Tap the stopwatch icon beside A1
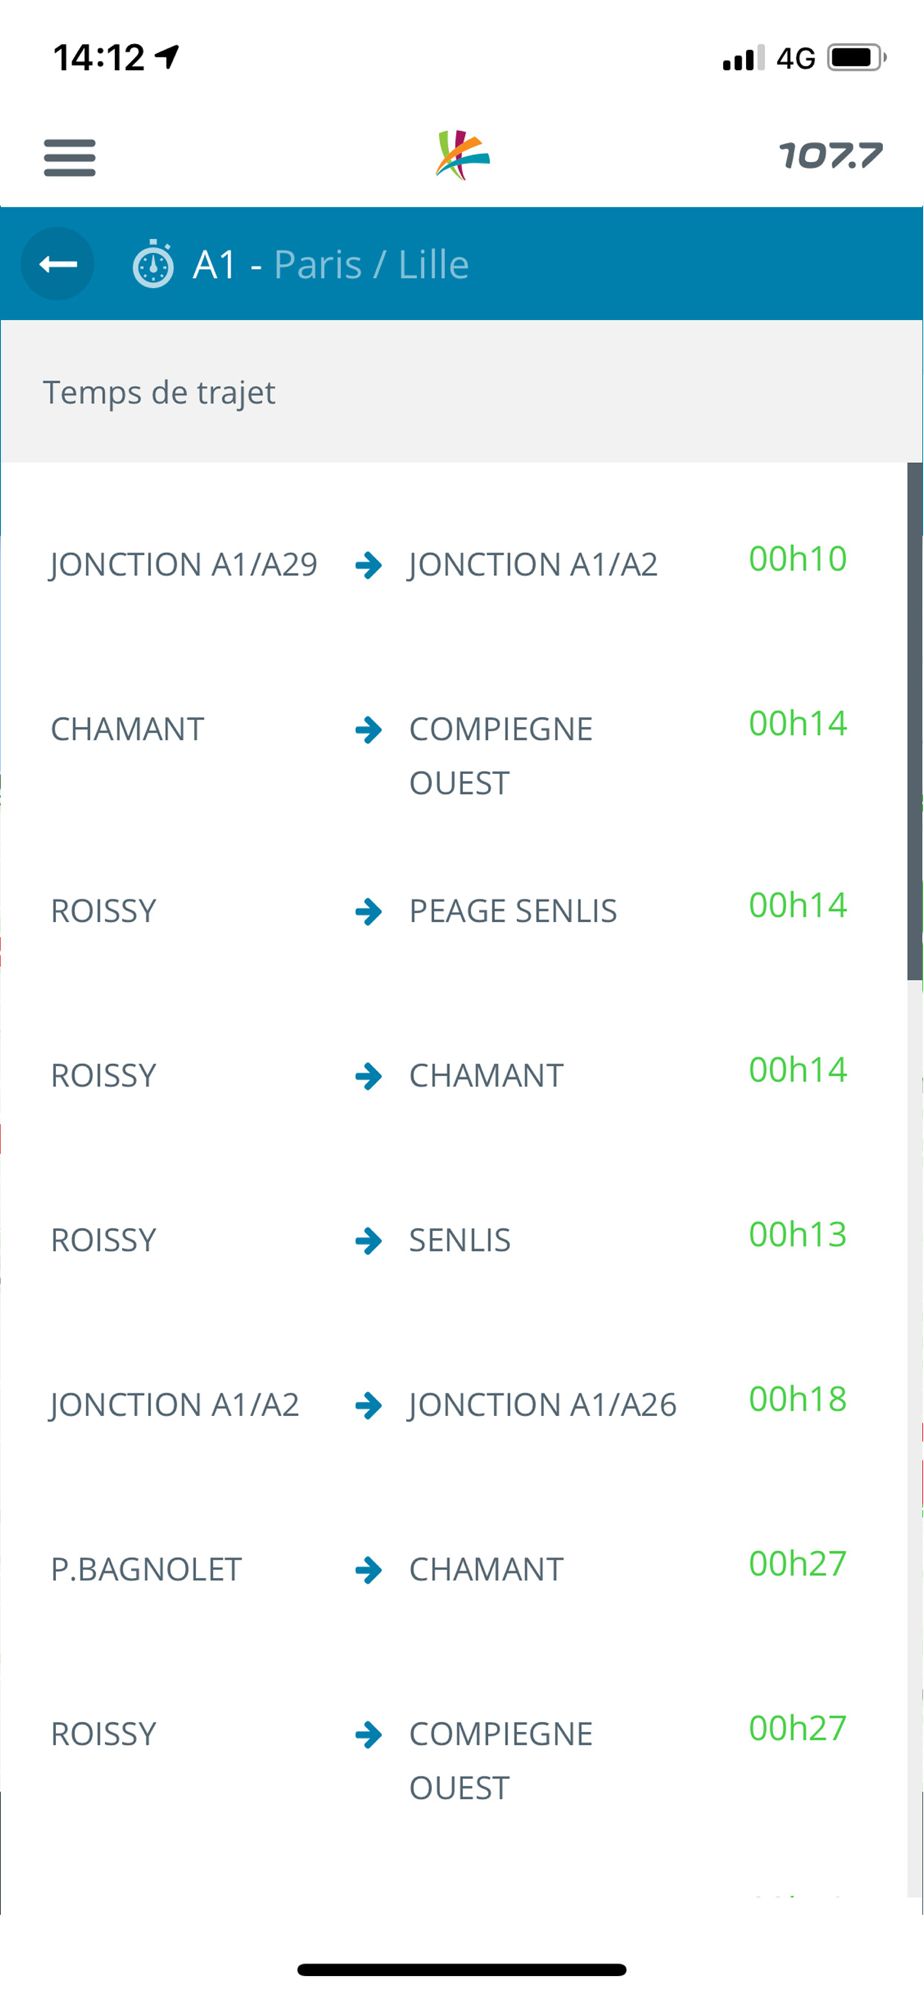This screenshot has width=924, height=2000. pyautogui.click(x=153, y=265)
